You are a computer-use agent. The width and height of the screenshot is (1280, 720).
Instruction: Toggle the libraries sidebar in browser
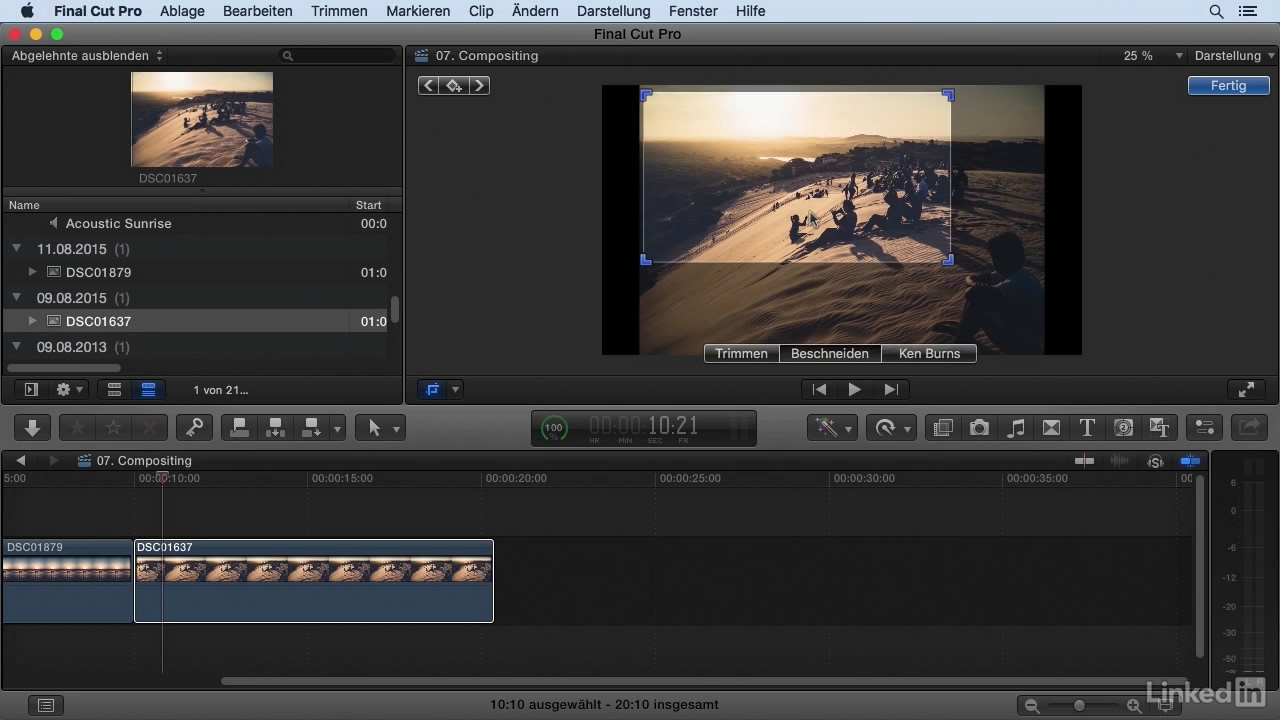pos(31,389)
